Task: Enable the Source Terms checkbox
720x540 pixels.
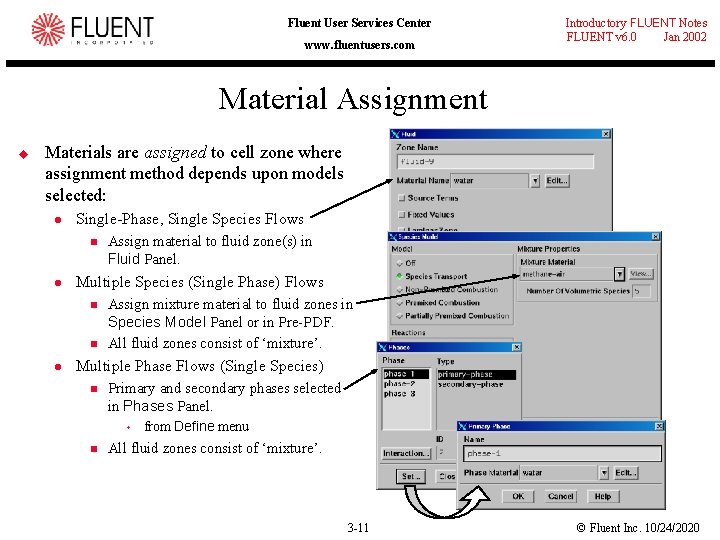Action: click(402, 198)
